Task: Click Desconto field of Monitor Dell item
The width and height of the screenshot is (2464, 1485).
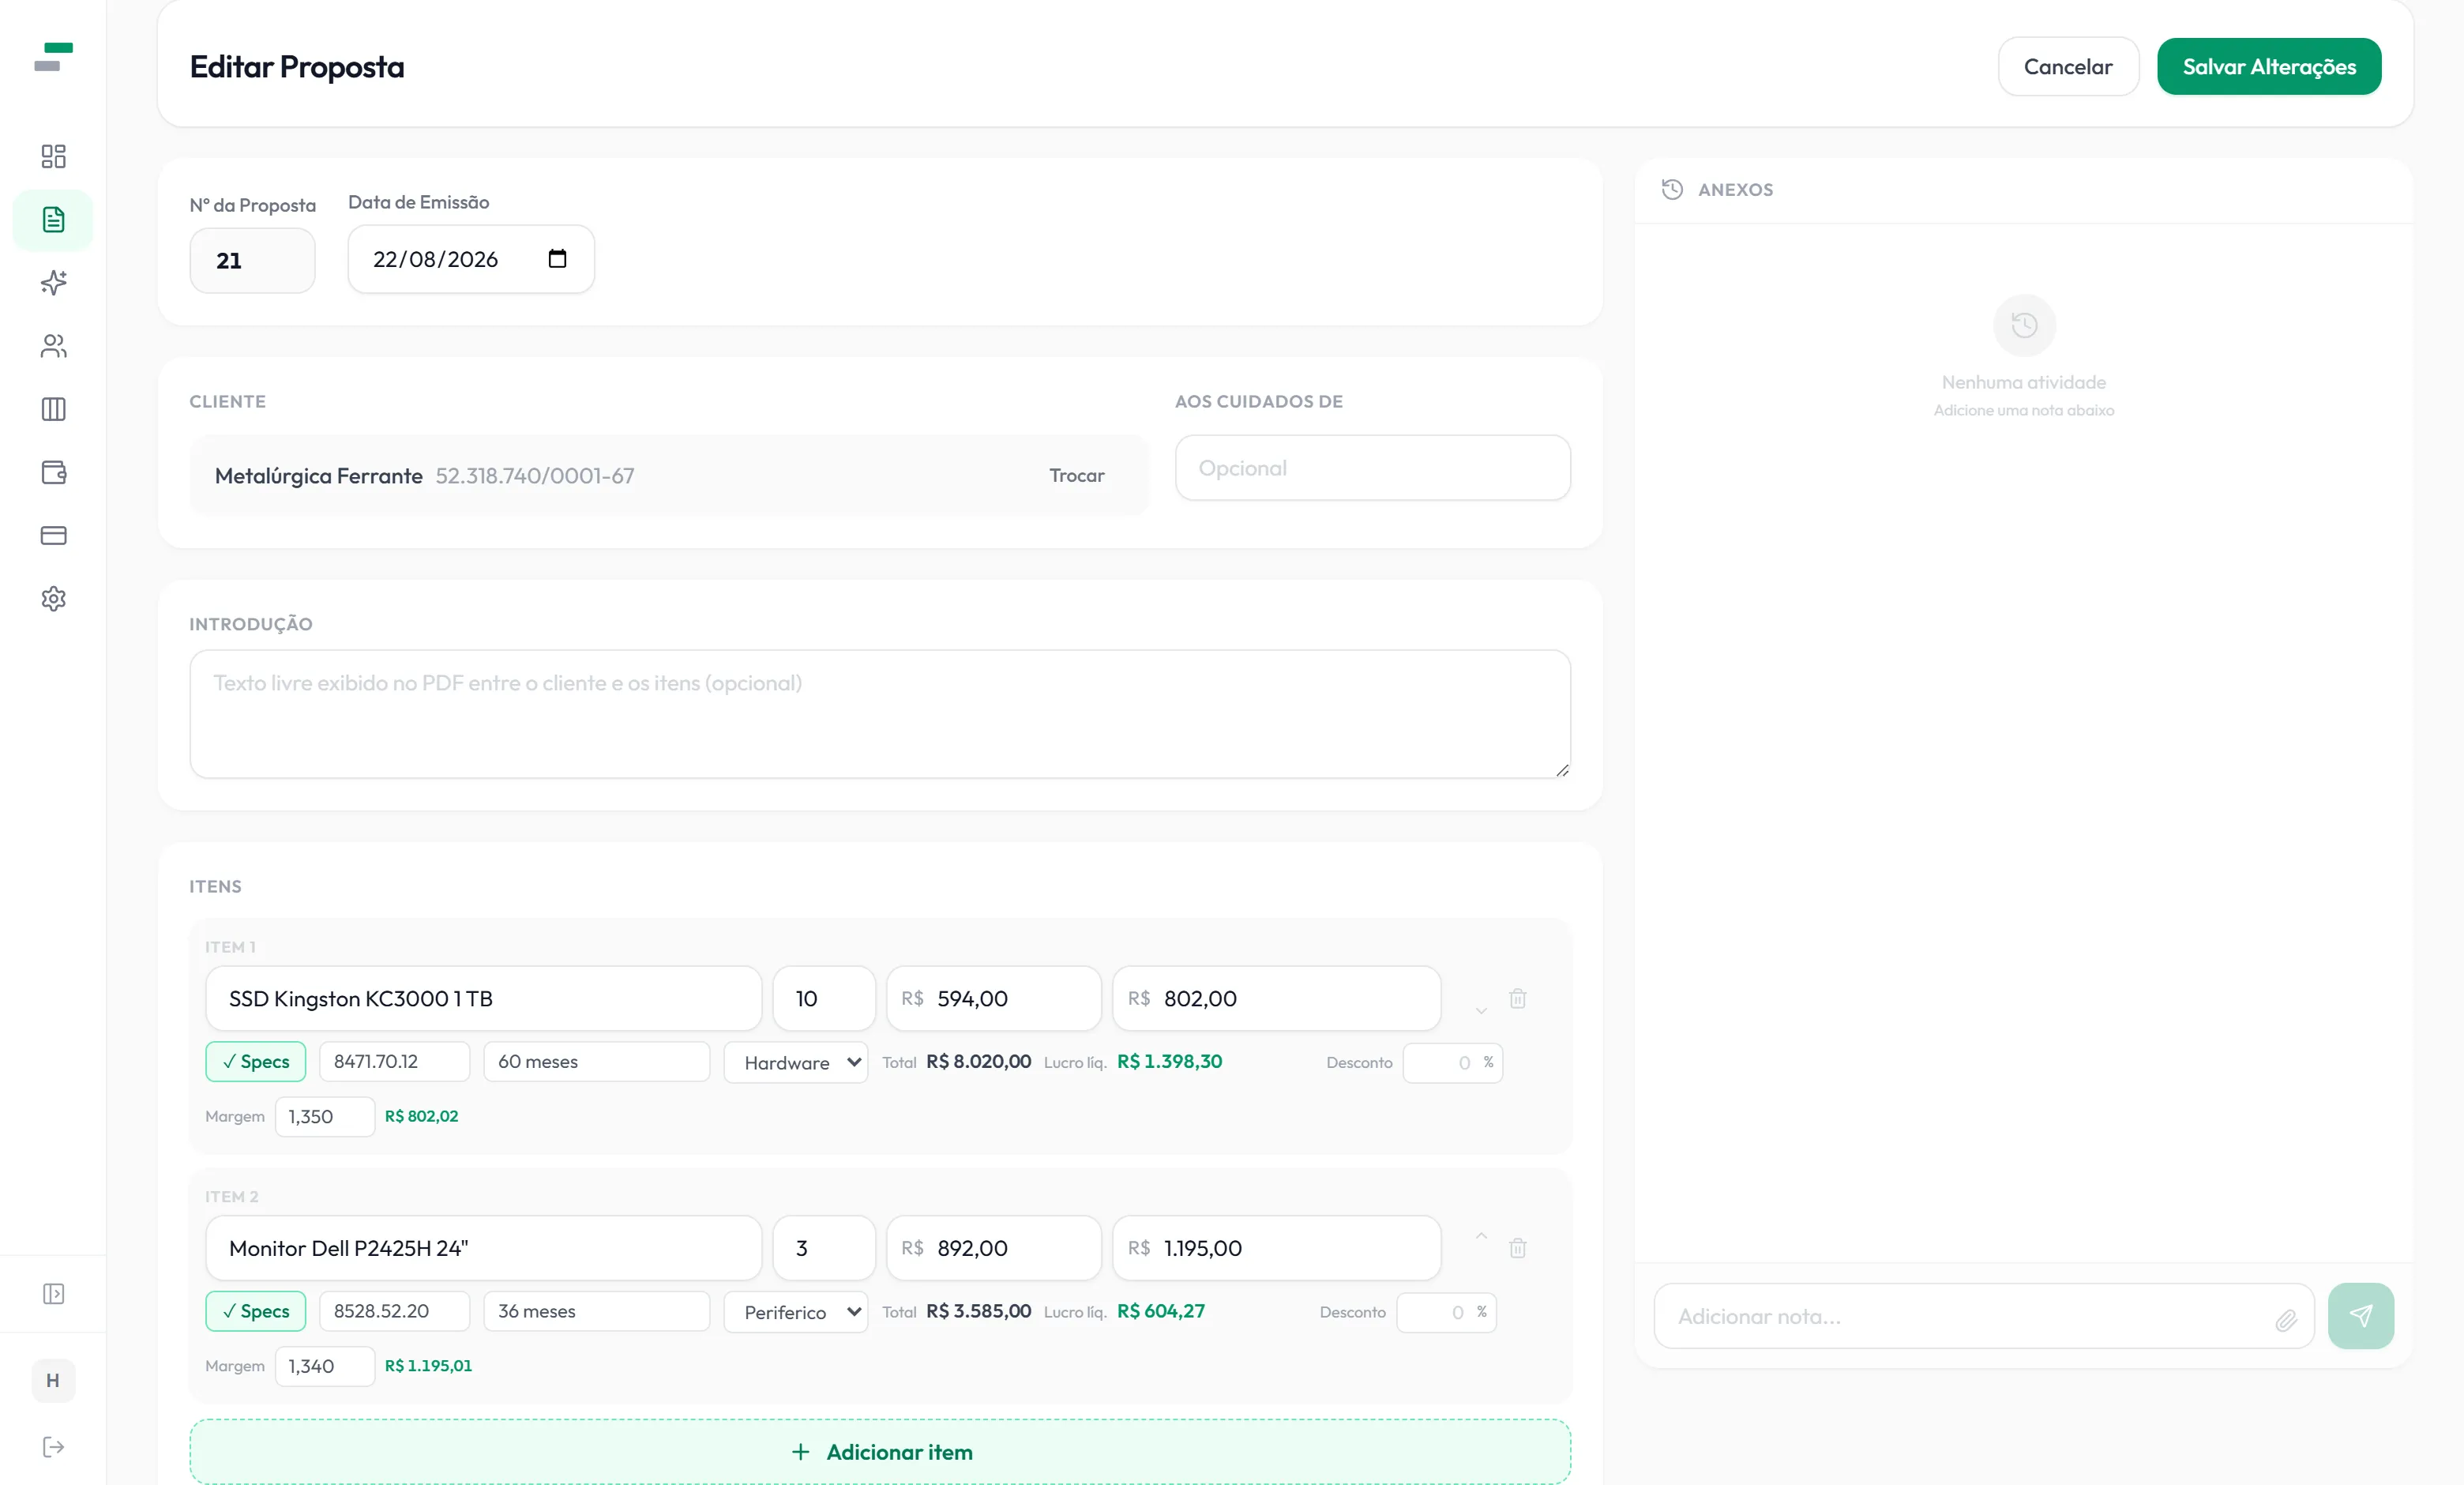Action: tap(1446, 1312)
